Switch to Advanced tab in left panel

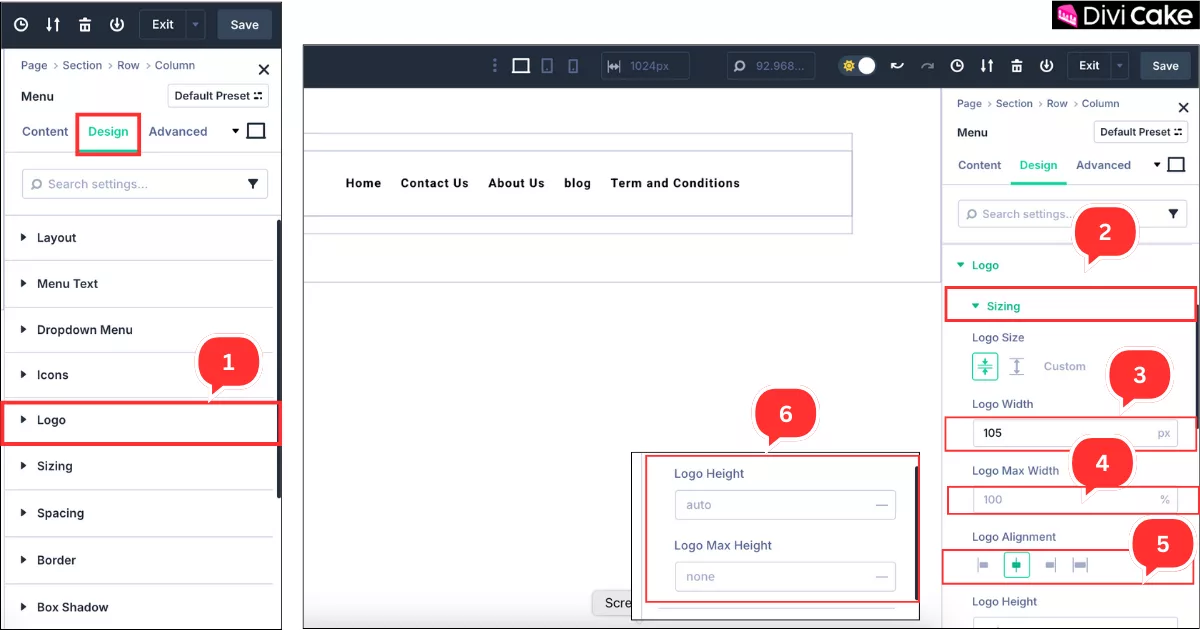178,131
